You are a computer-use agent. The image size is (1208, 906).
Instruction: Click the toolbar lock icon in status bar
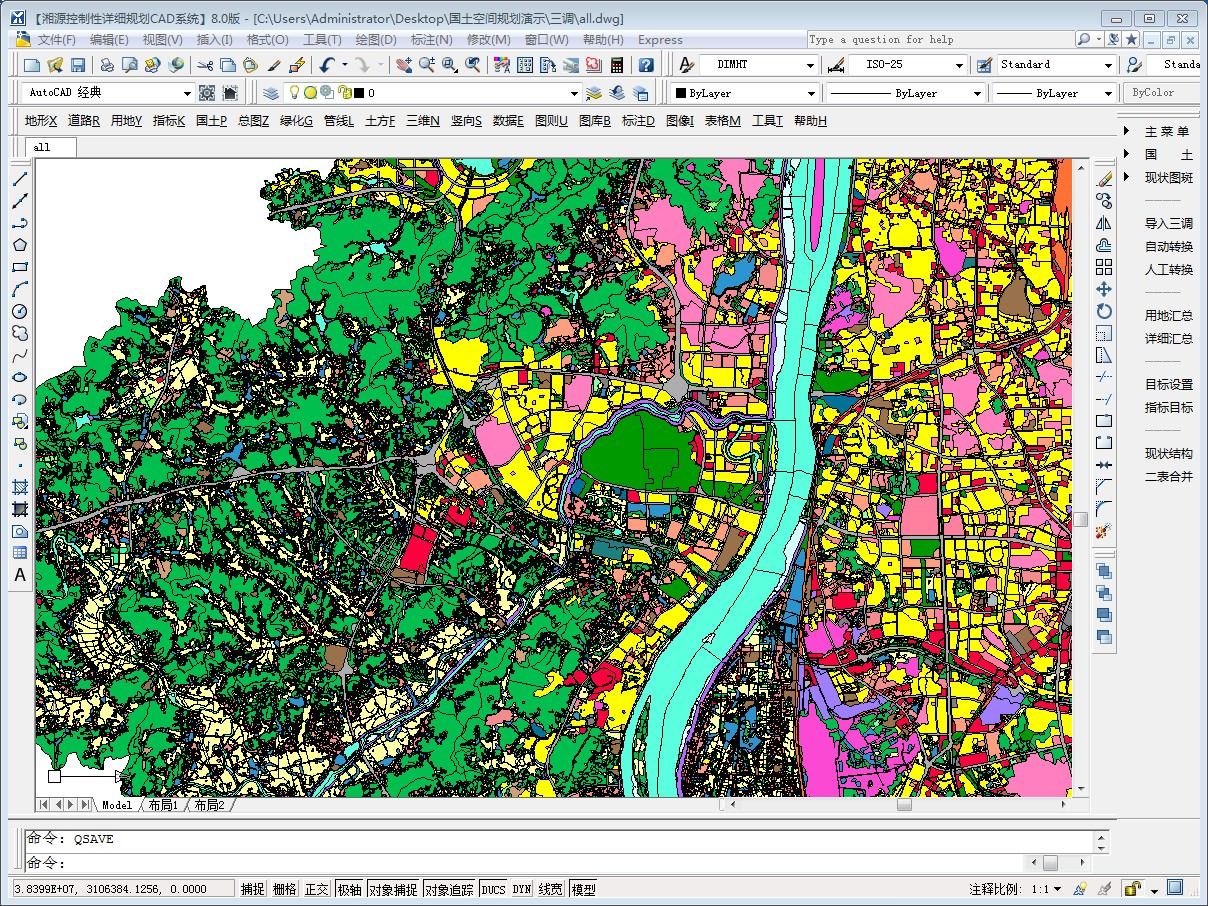(1132, 888)
